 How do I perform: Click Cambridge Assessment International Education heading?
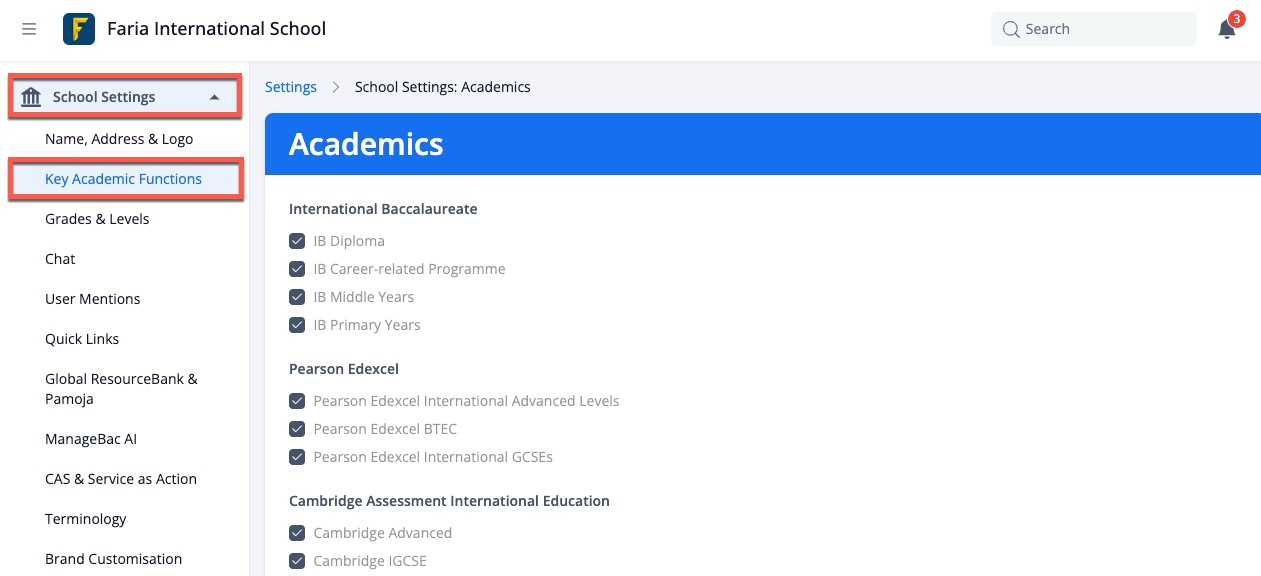click(x=449, y=501)
